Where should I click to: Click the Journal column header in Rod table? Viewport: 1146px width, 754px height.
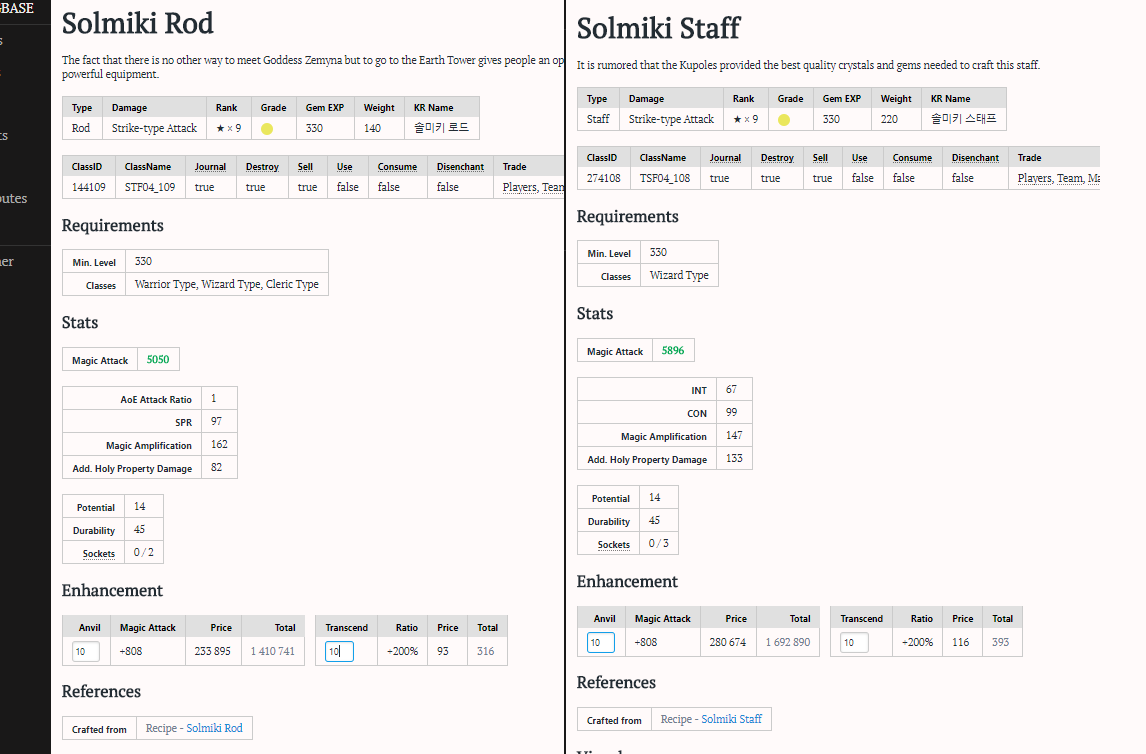[210, 167]
